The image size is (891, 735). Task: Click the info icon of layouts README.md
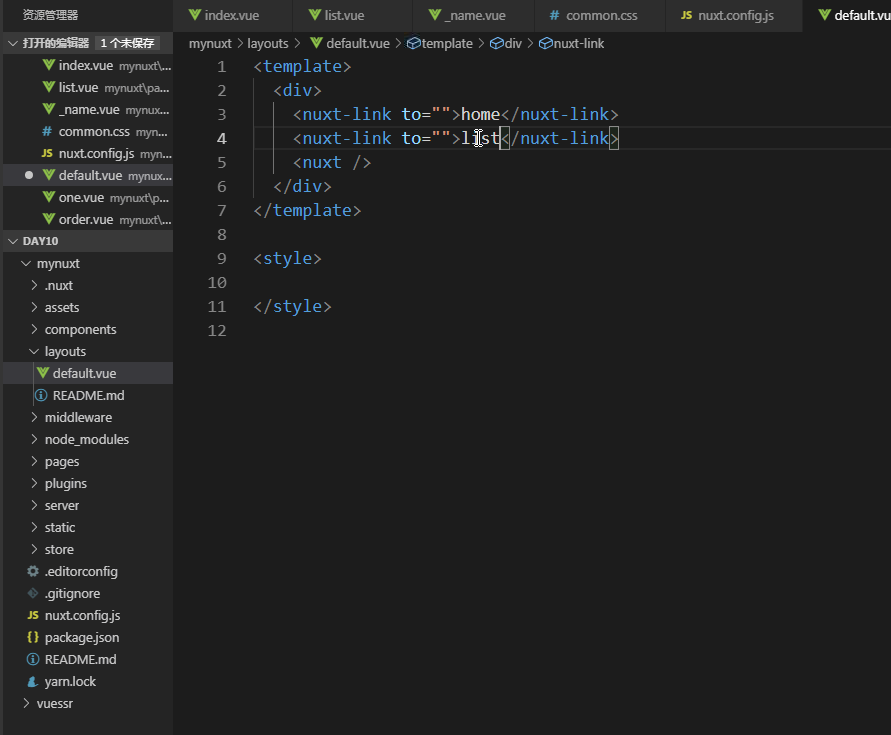pos(41,395)
